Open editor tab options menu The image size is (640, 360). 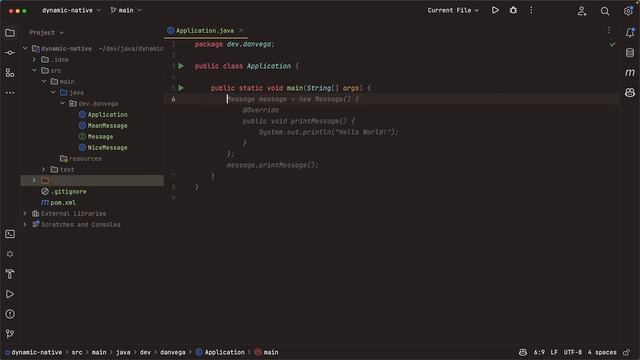click(609, 30)
